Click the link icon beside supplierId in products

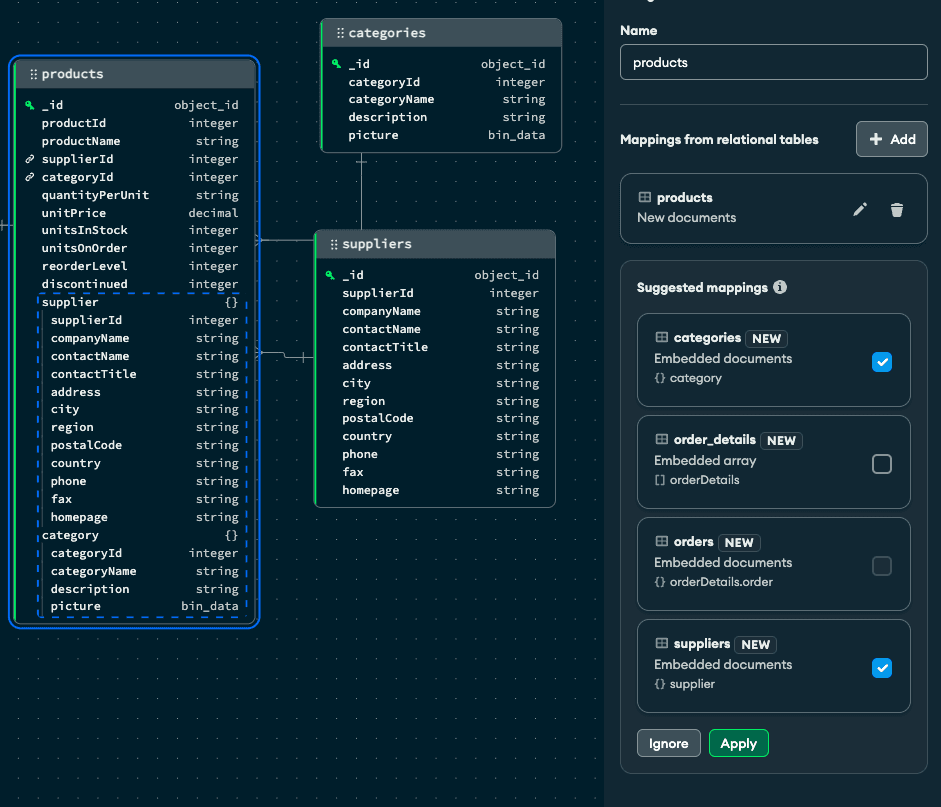tap(30, 159)
